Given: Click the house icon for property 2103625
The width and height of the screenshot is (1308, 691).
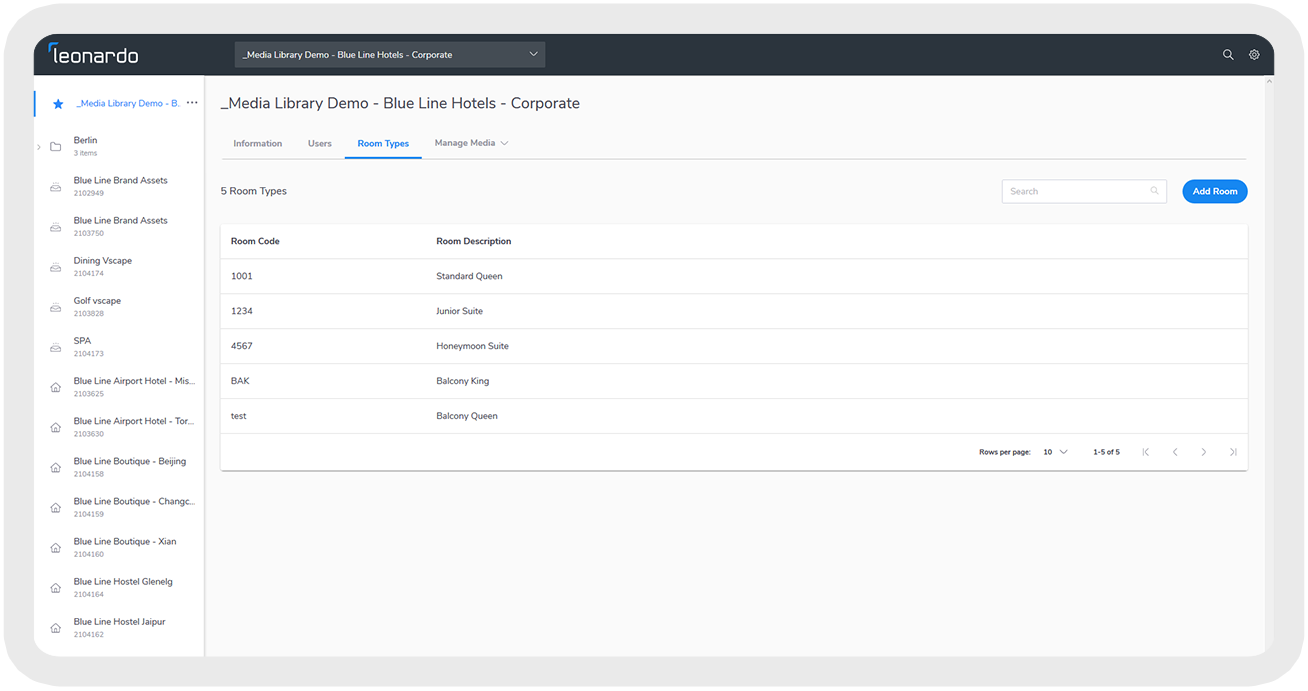Looking at the screenshot, I should [x=56, y=387].
